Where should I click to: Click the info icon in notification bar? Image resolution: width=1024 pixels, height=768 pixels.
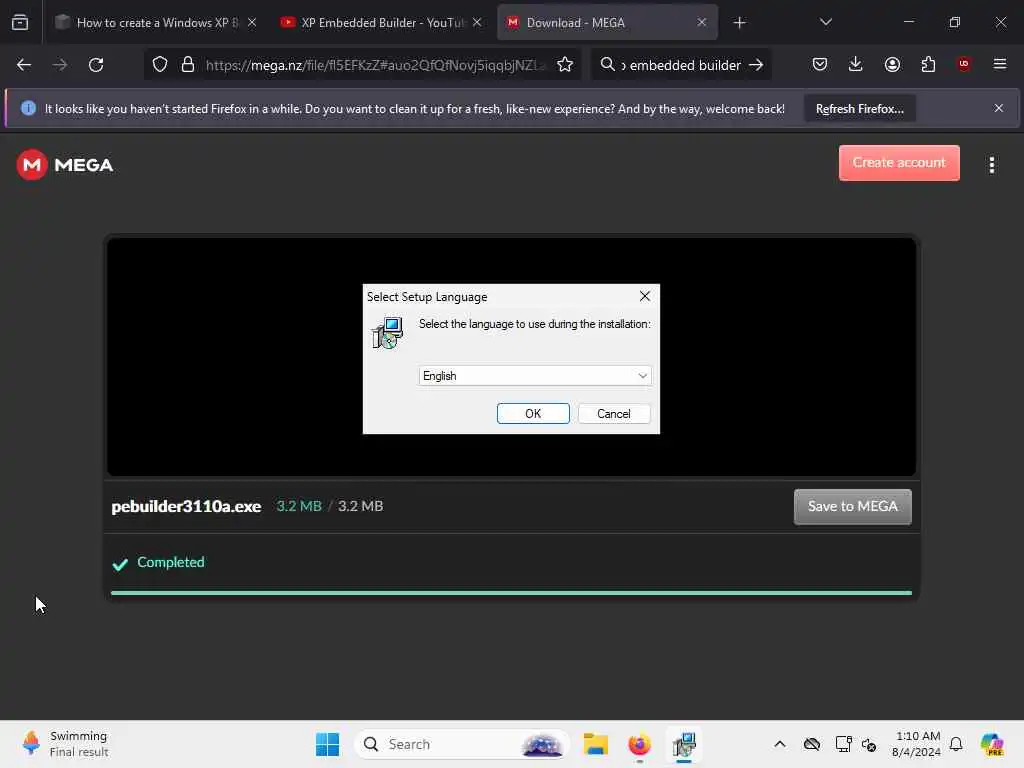(x=28, y=108)
